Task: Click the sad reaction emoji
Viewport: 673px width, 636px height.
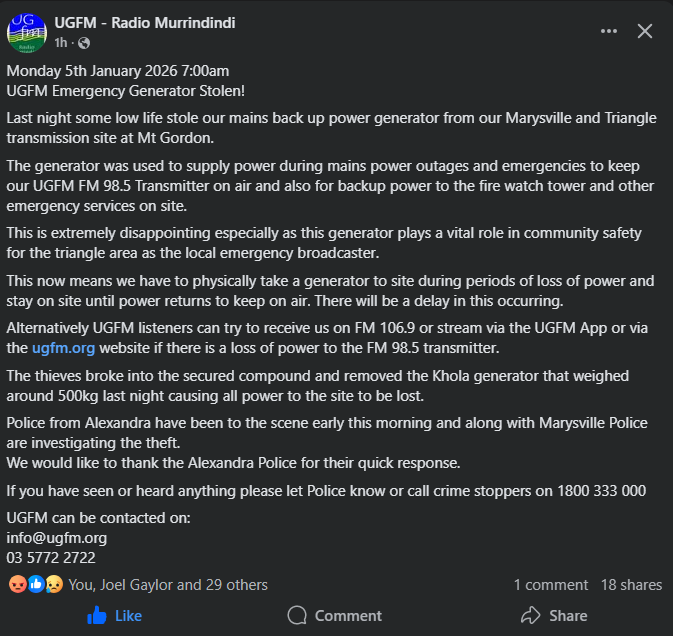Action: (53, 584)
